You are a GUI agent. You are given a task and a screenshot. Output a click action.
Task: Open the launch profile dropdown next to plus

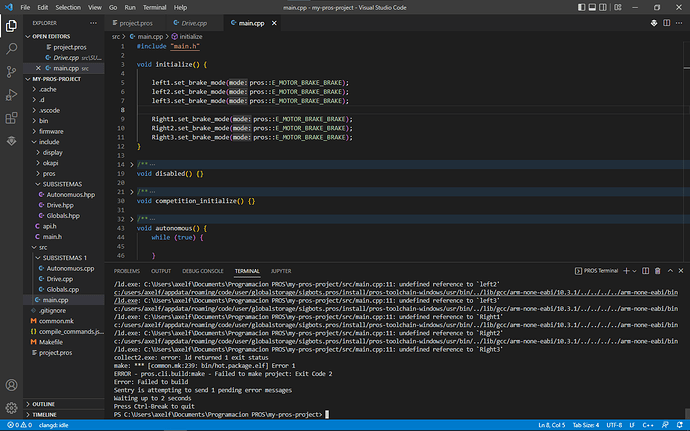point(634,271)
